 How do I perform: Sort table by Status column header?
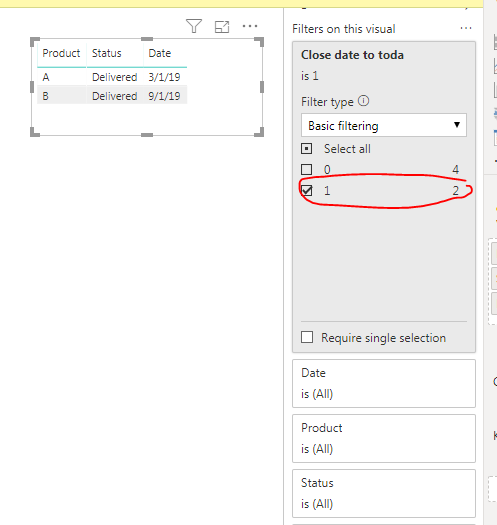pyautogui.click(x=106, y=53)
